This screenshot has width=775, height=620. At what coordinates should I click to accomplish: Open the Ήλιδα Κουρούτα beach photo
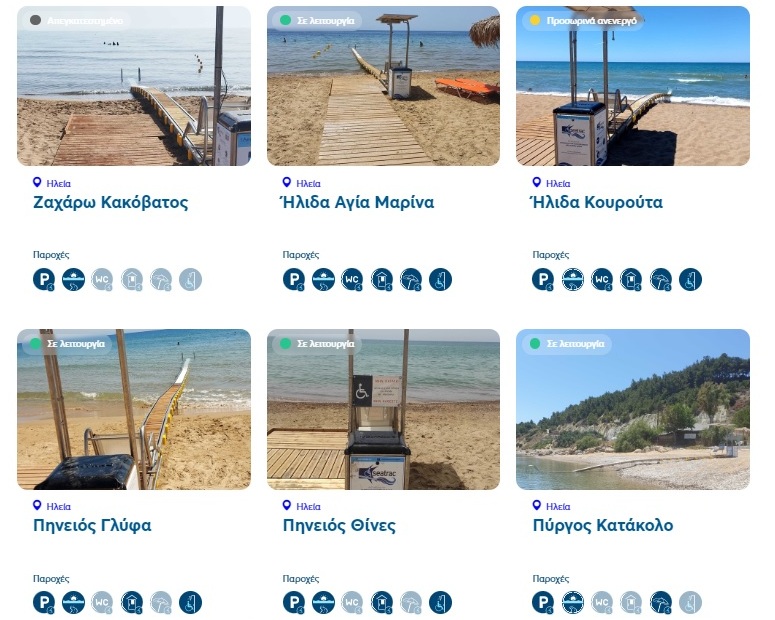click(633, 86)
